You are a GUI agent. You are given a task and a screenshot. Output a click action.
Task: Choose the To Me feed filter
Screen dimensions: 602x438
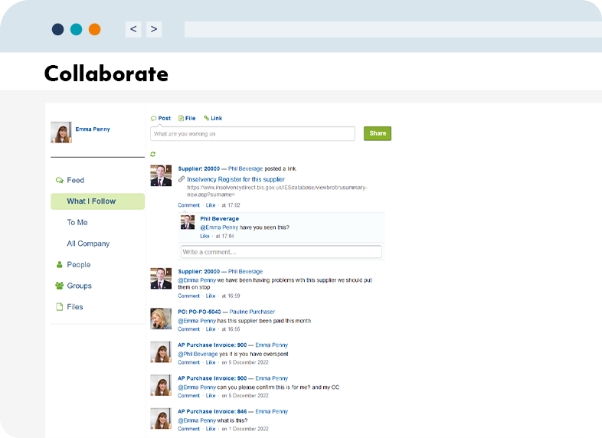click(77, 222)
